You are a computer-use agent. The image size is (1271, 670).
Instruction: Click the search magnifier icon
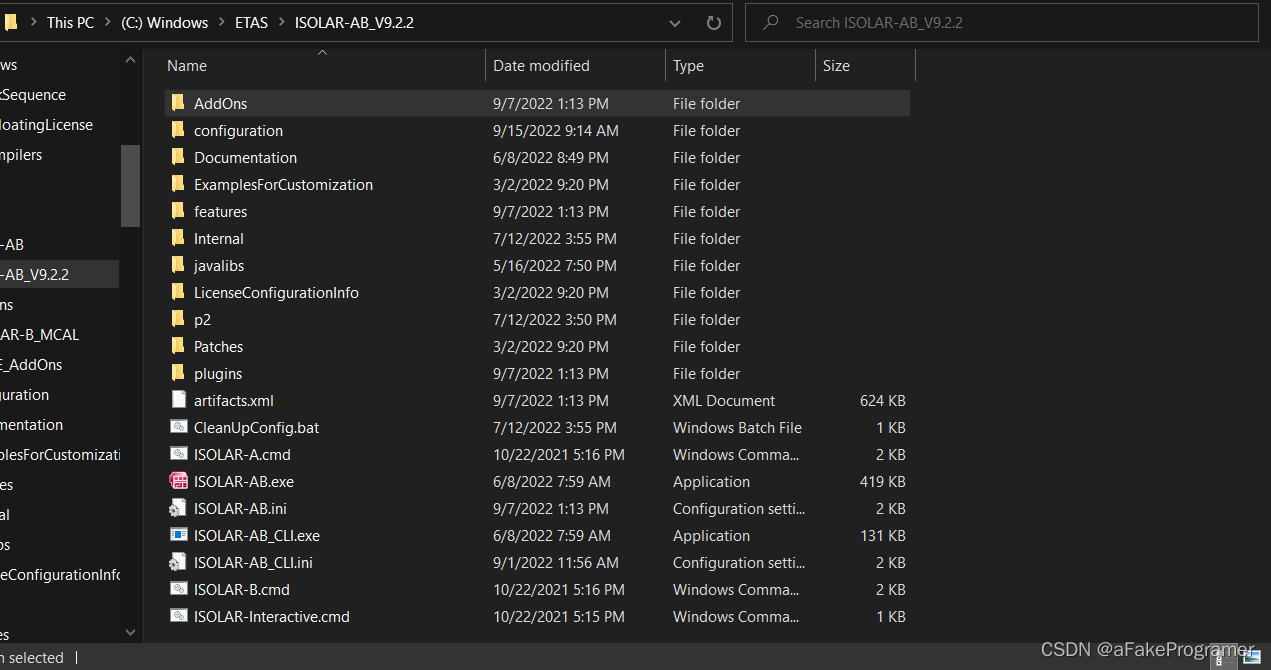[771, 22]
